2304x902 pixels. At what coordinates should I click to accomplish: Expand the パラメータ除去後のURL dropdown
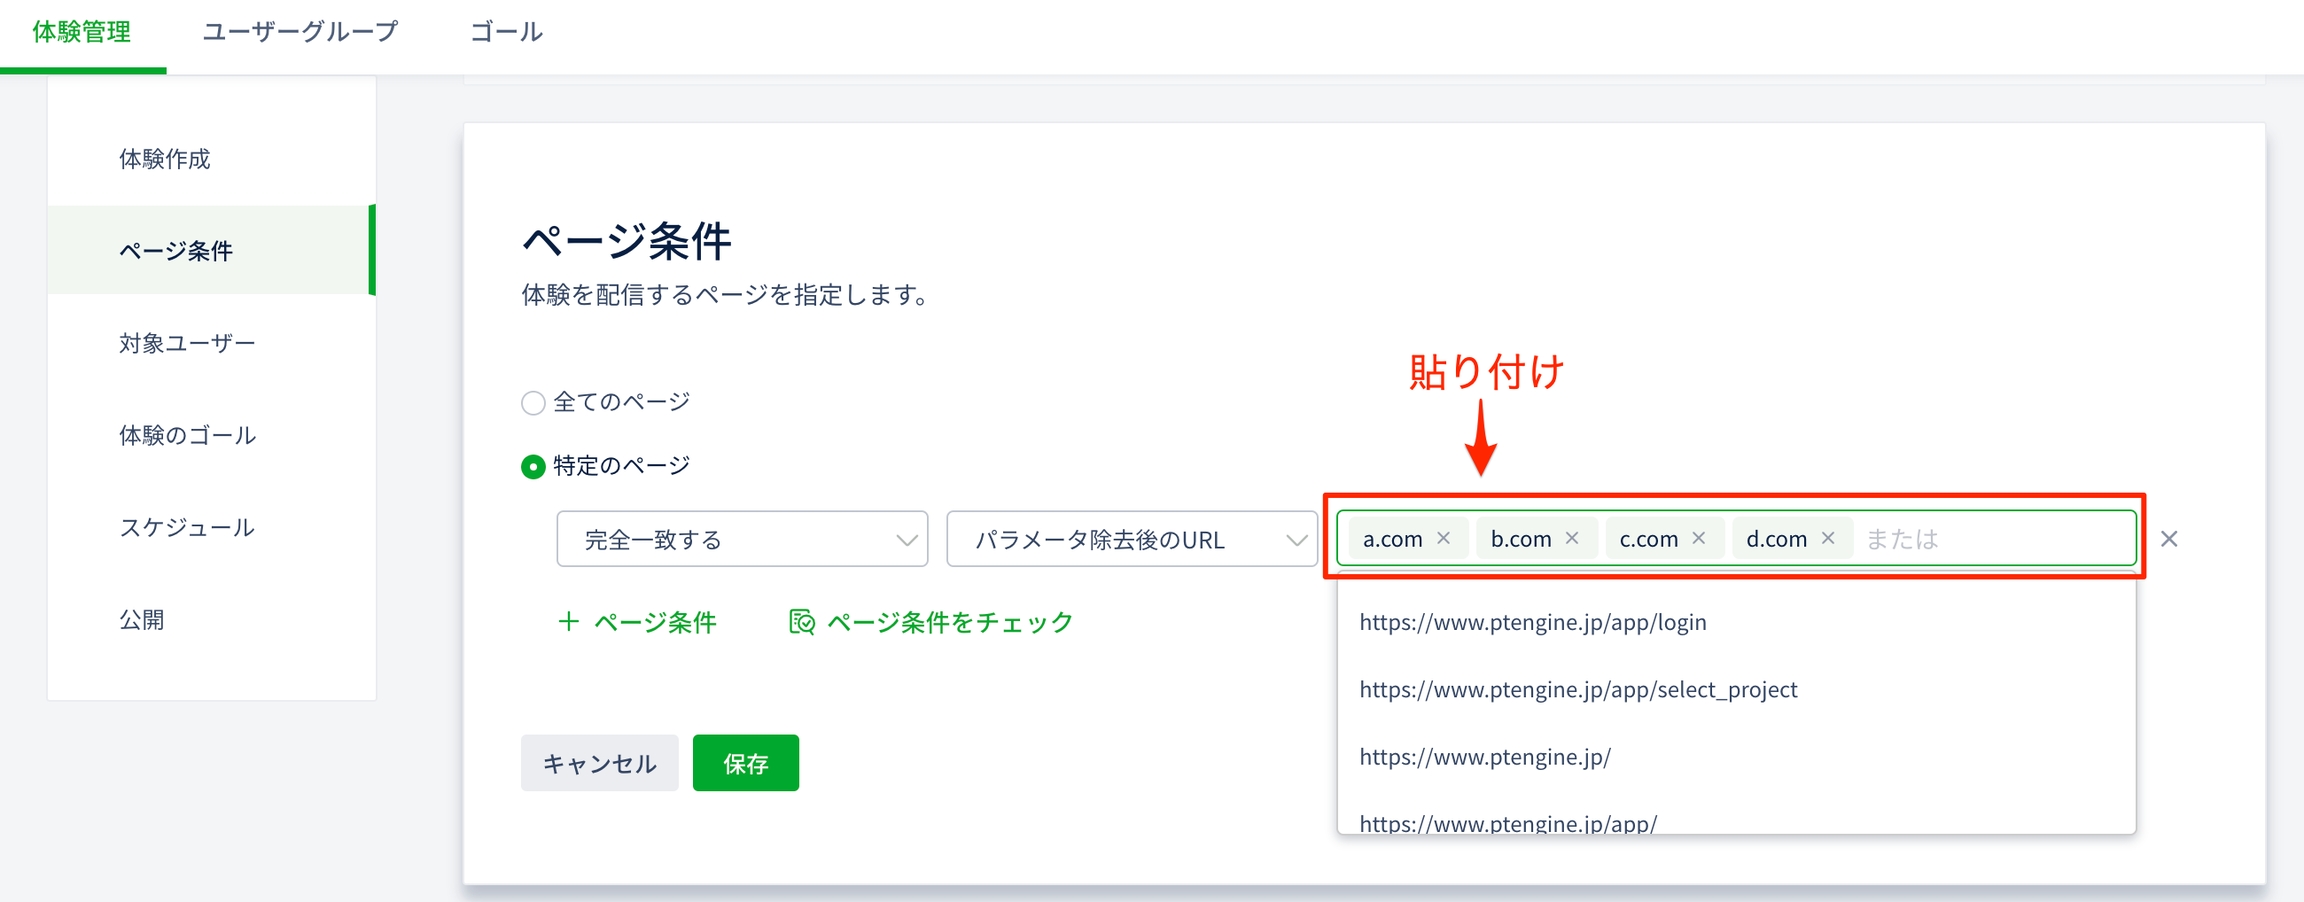[1131, 539]
